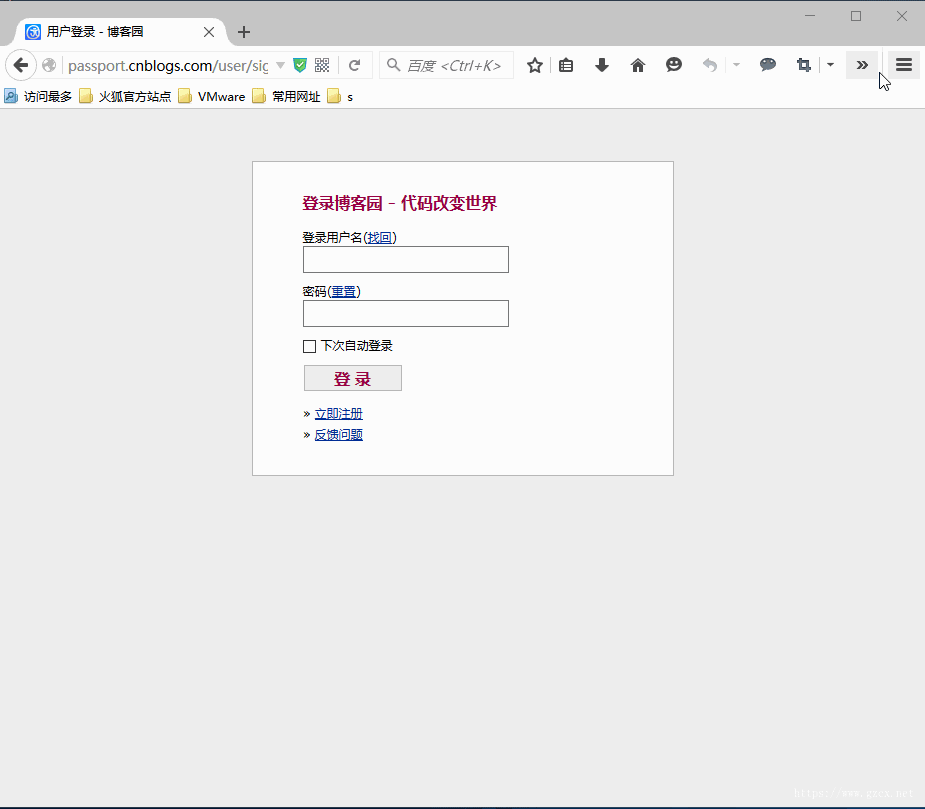925x809 pixels.
Task: Select the 用户登录 - 博客园 tab
Action: pos(118,32)
